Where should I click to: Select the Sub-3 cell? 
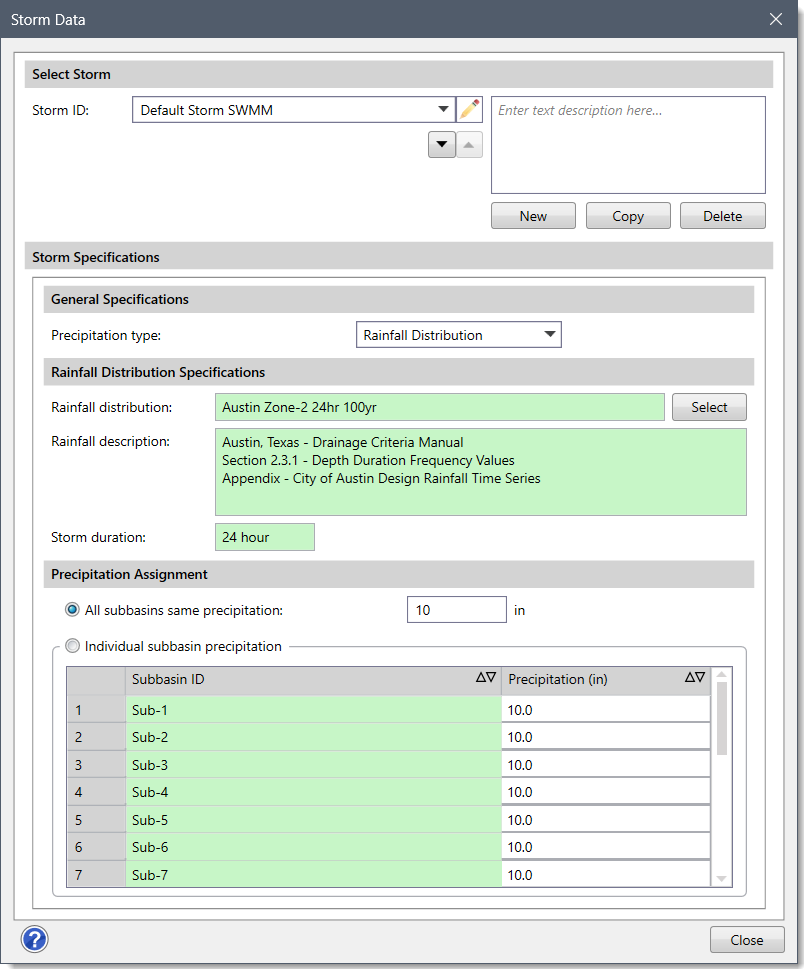point(313,764)
